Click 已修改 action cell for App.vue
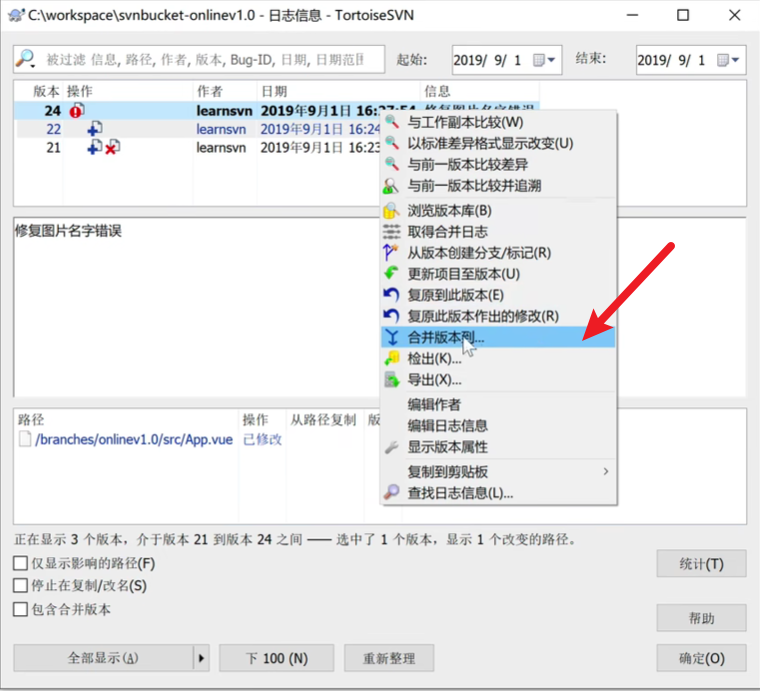The height and width of the screenshot is (691, 760). point(262,439)
